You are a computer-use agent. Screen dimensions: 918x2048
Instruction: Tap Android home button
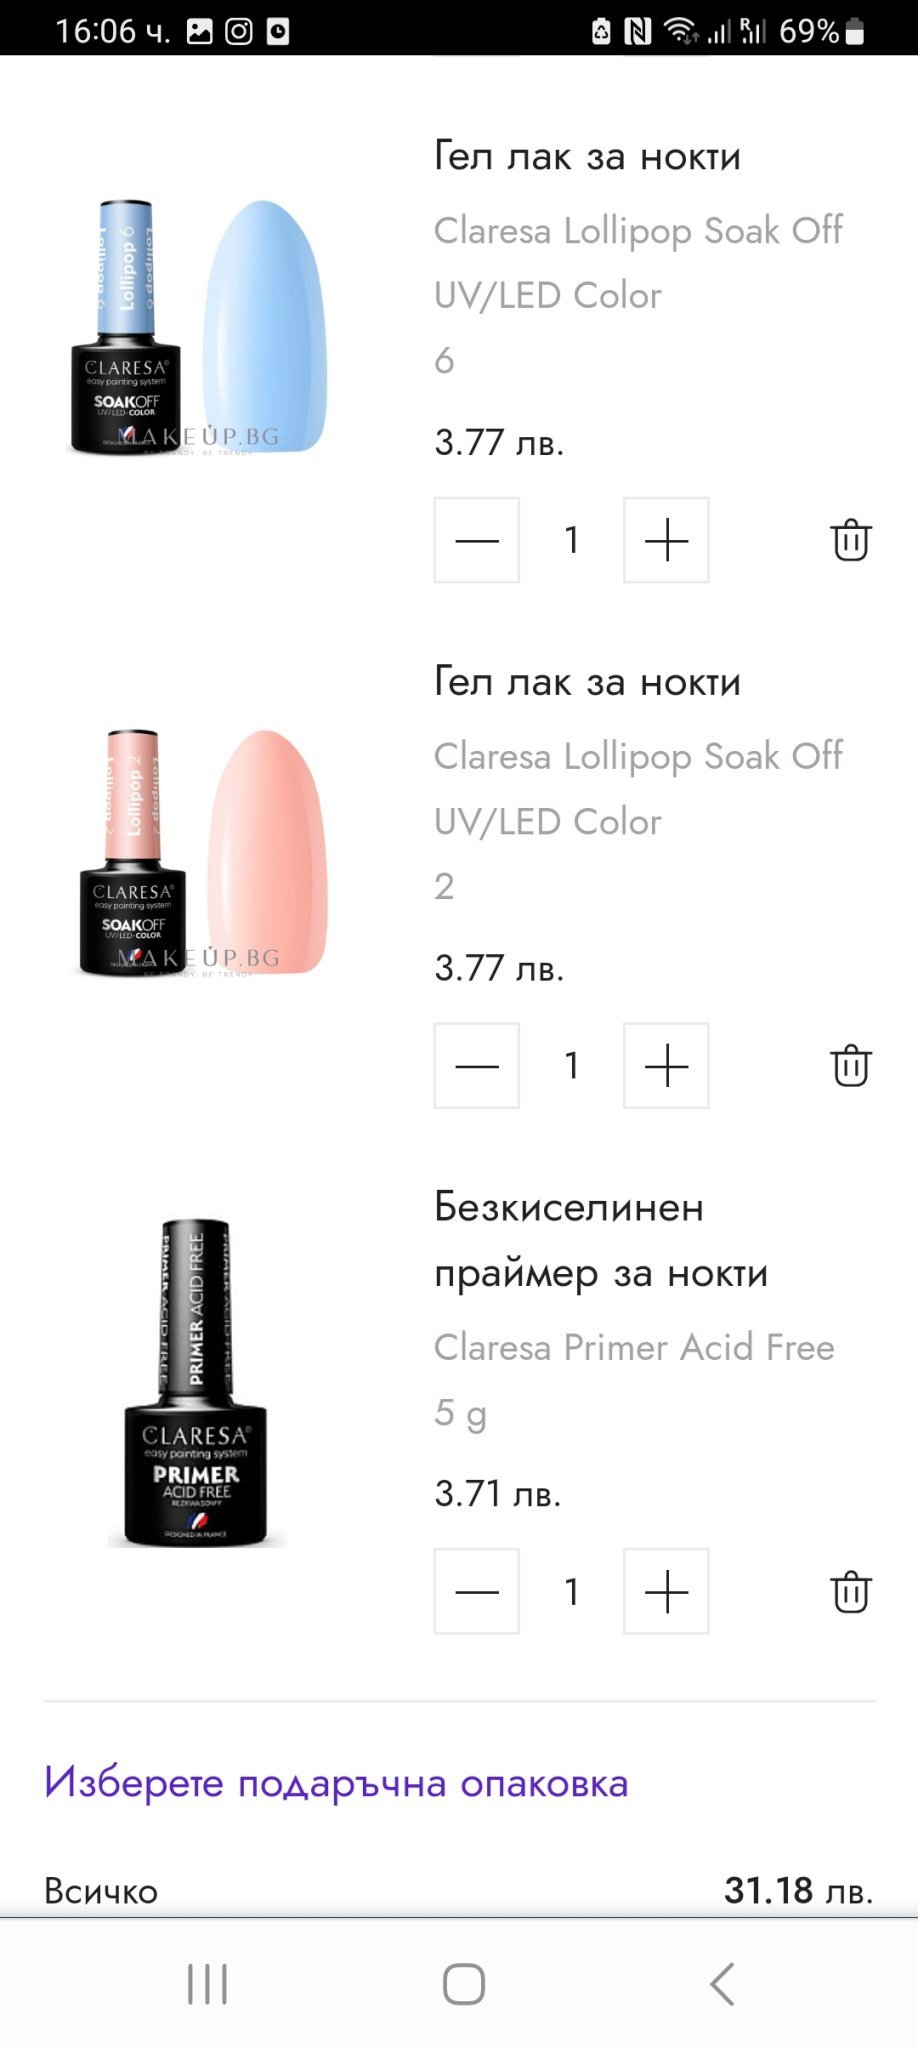coord(464,1984)
